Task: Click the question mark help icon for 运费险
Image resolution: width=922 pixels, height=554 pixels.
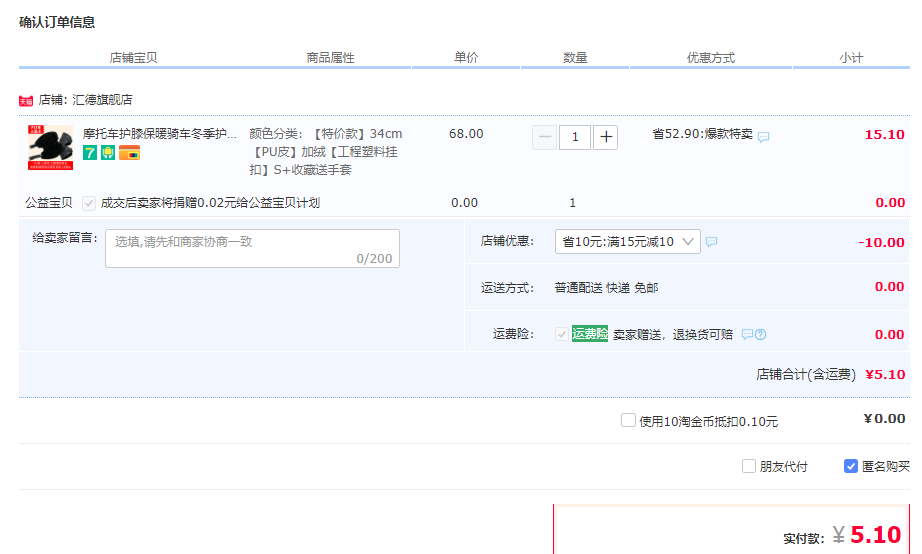Action: (760, 335)
